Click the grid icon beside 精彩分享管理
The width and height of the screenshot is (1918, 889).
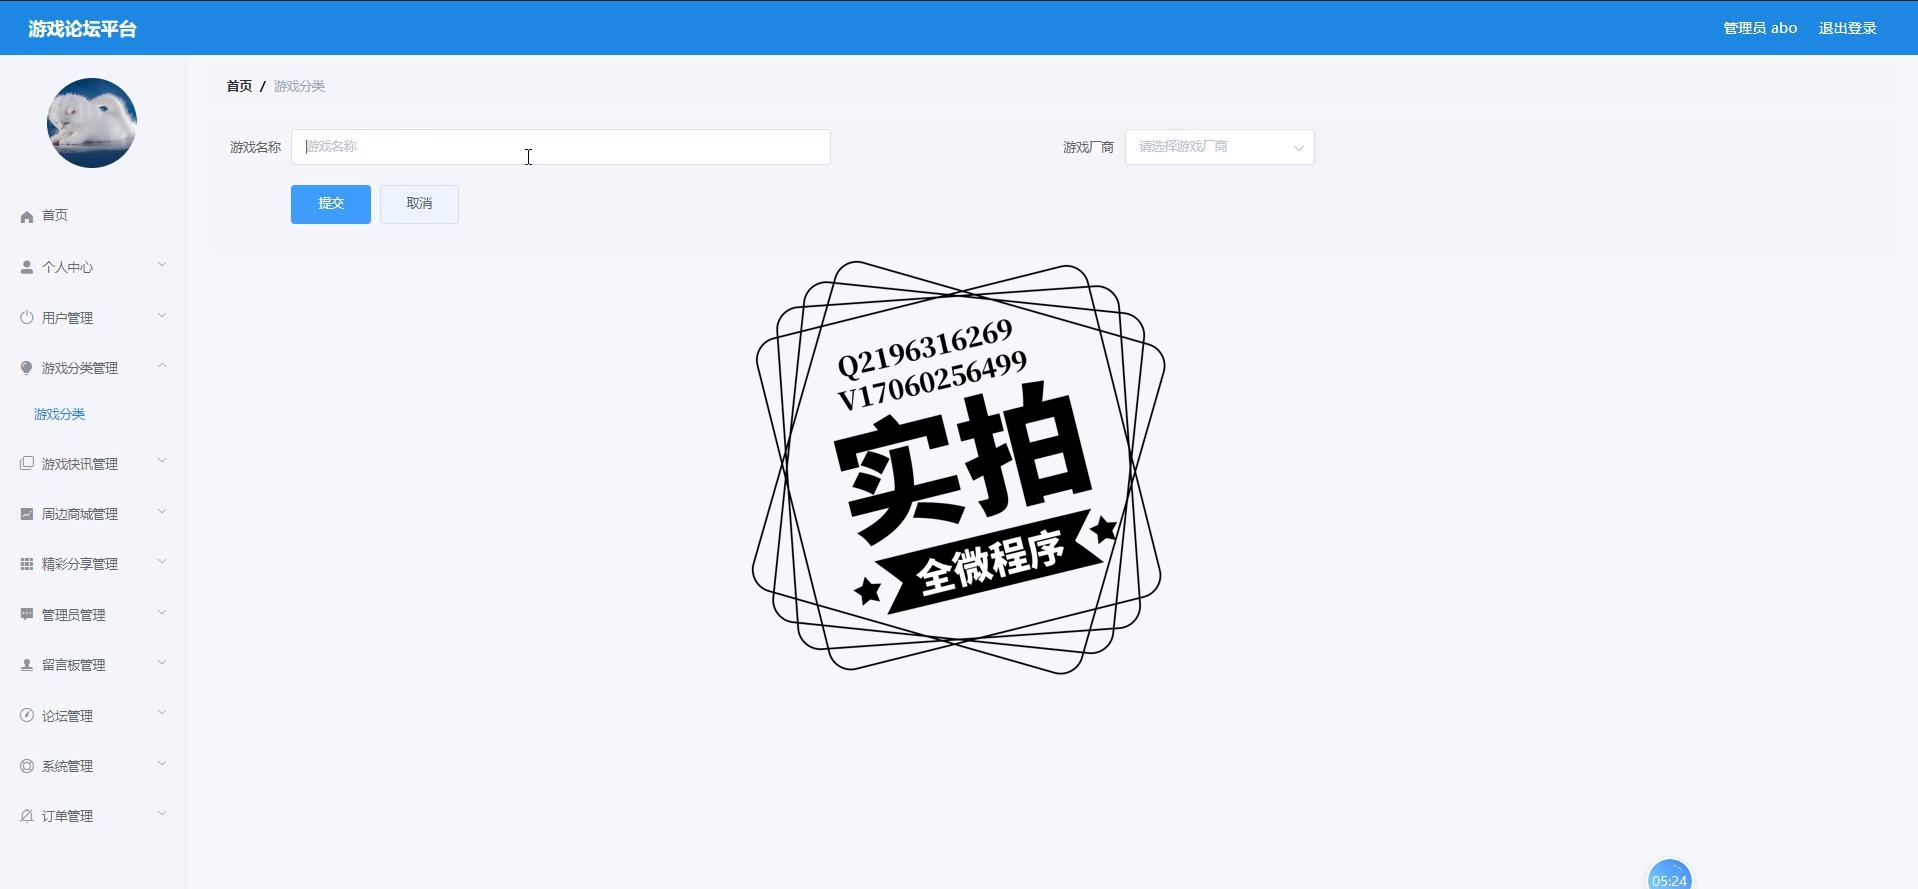point(27,564)
